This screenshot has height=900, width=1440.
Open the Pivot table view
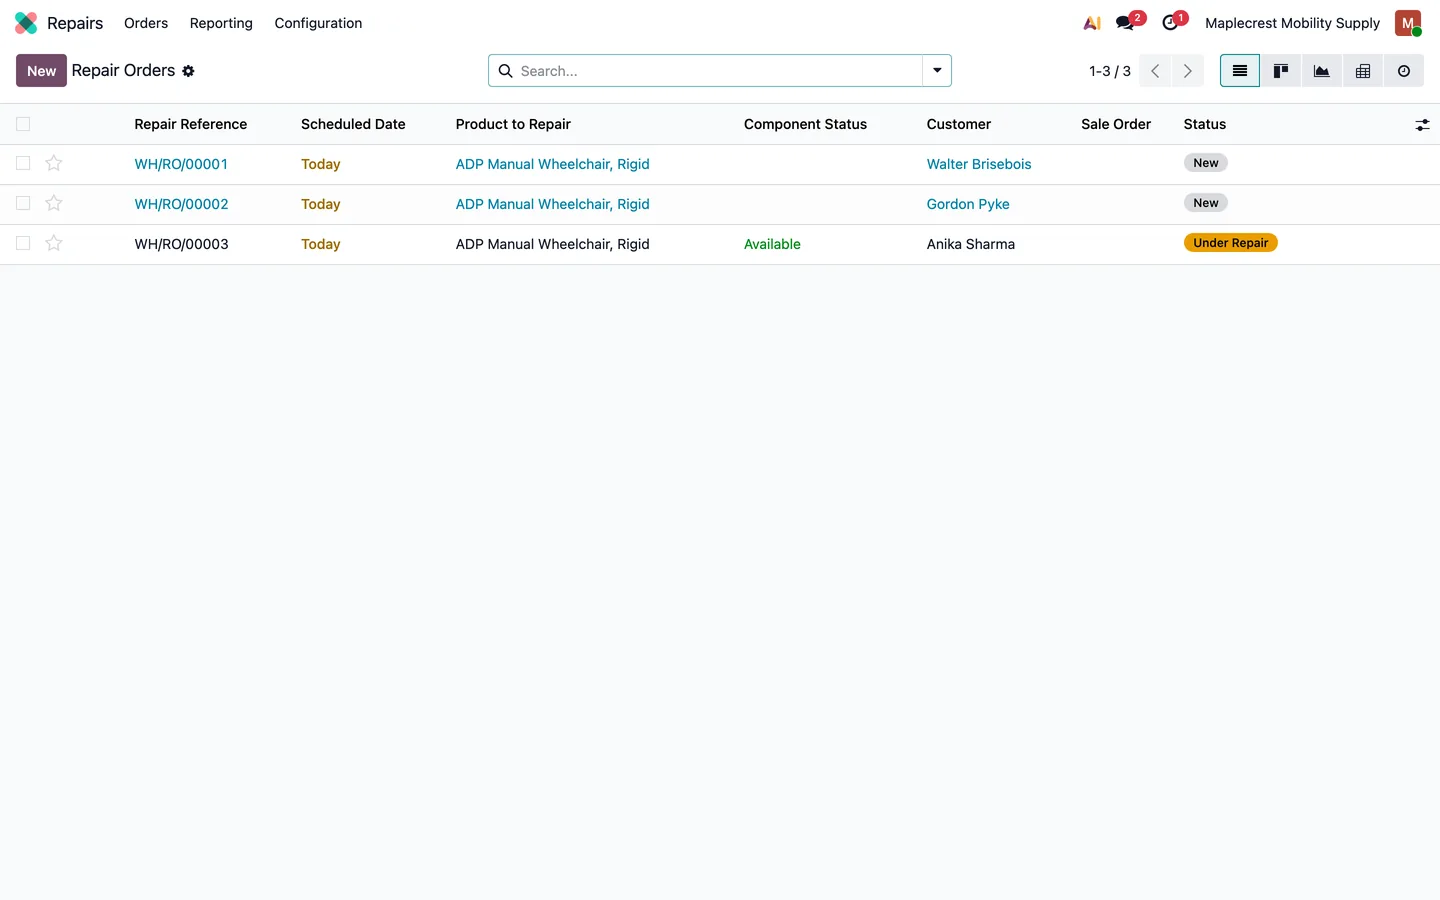point(1362,71)
